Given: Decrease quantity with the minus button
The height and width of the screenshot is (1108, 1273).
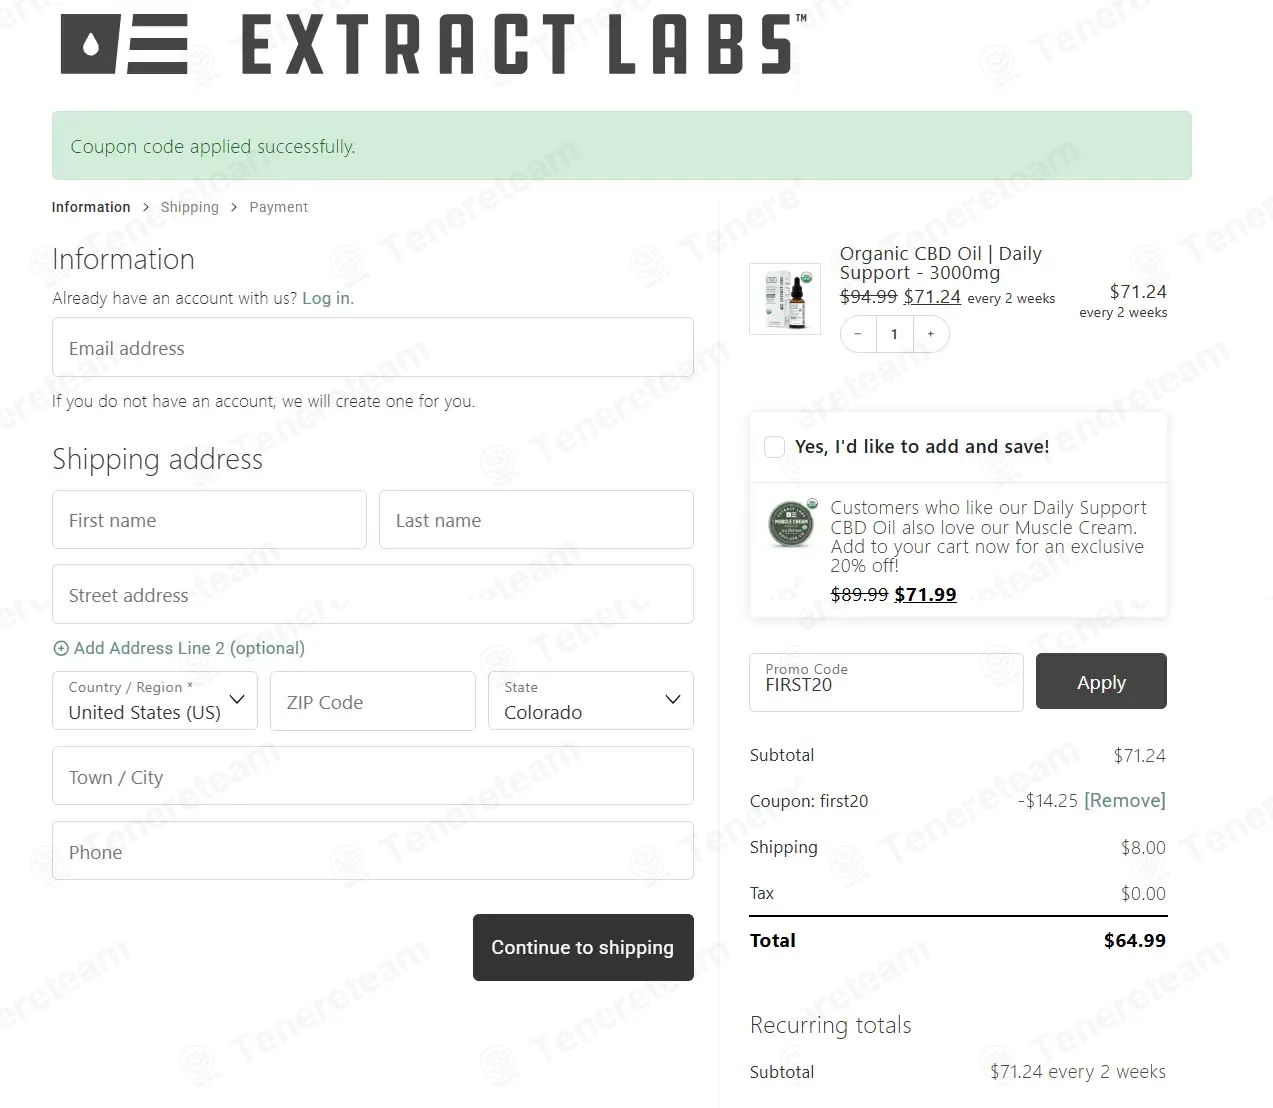Looking at the screenshot, I should click(858, 334).
